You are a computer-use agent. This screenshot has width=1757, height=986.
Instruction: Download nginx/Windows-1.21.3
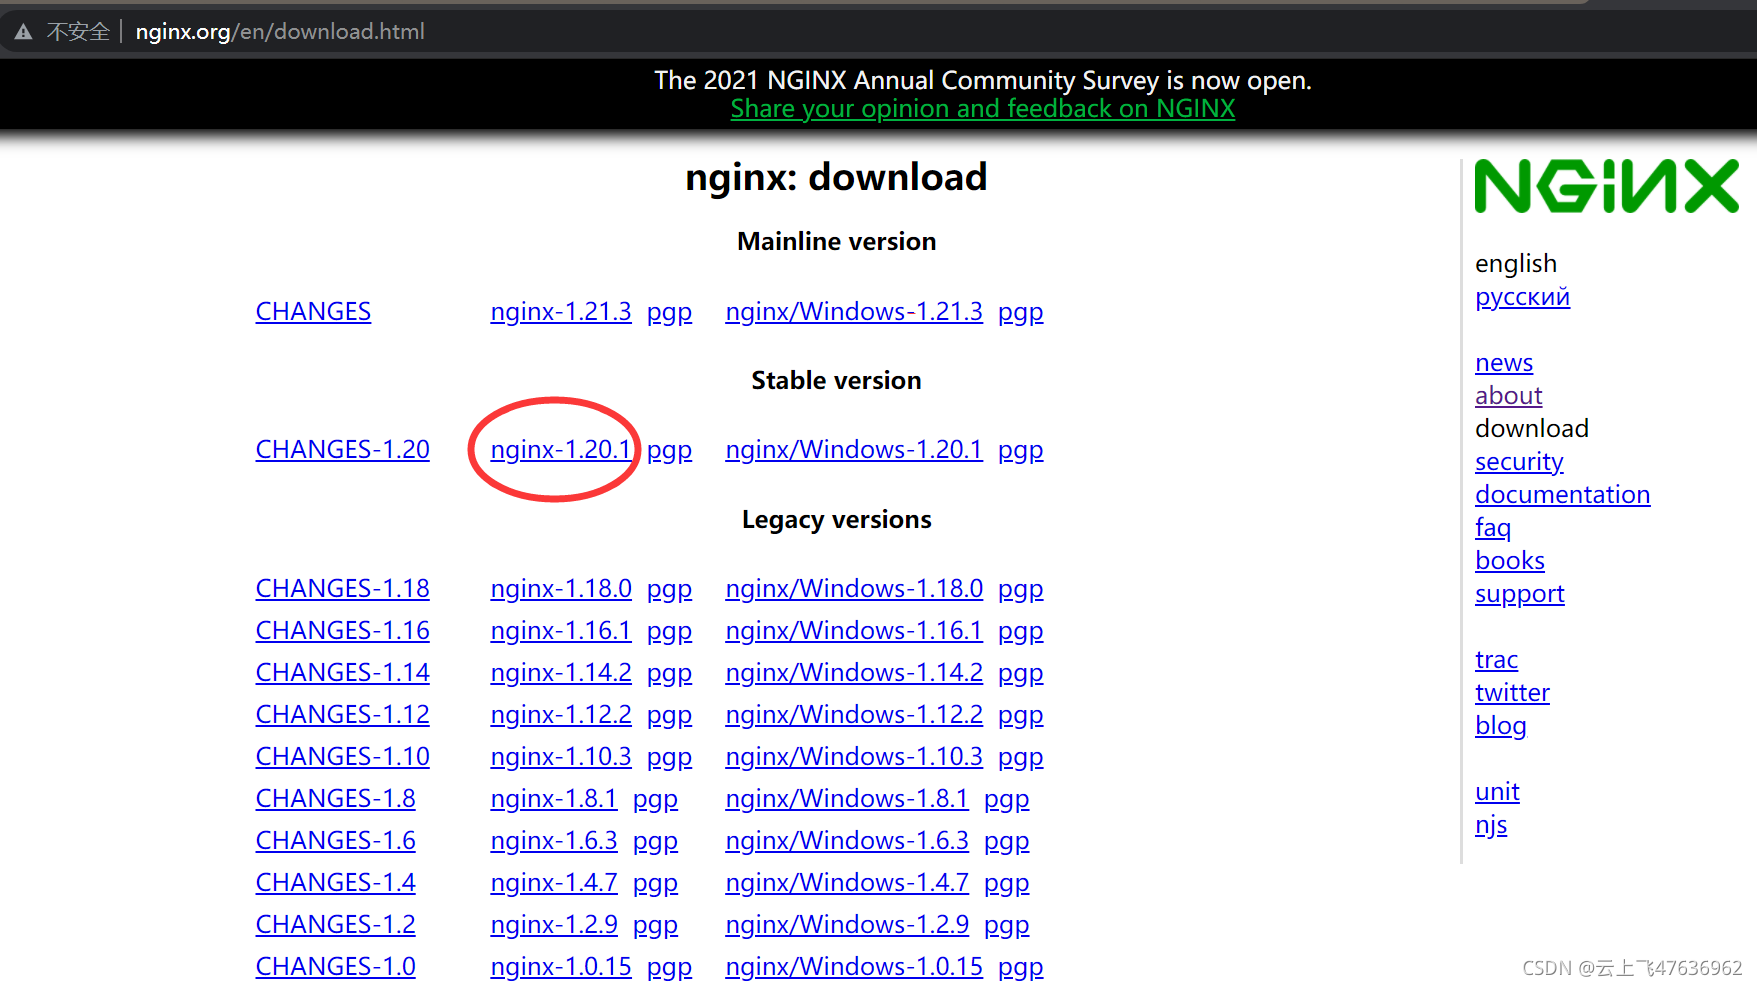[x=854, y=312]
